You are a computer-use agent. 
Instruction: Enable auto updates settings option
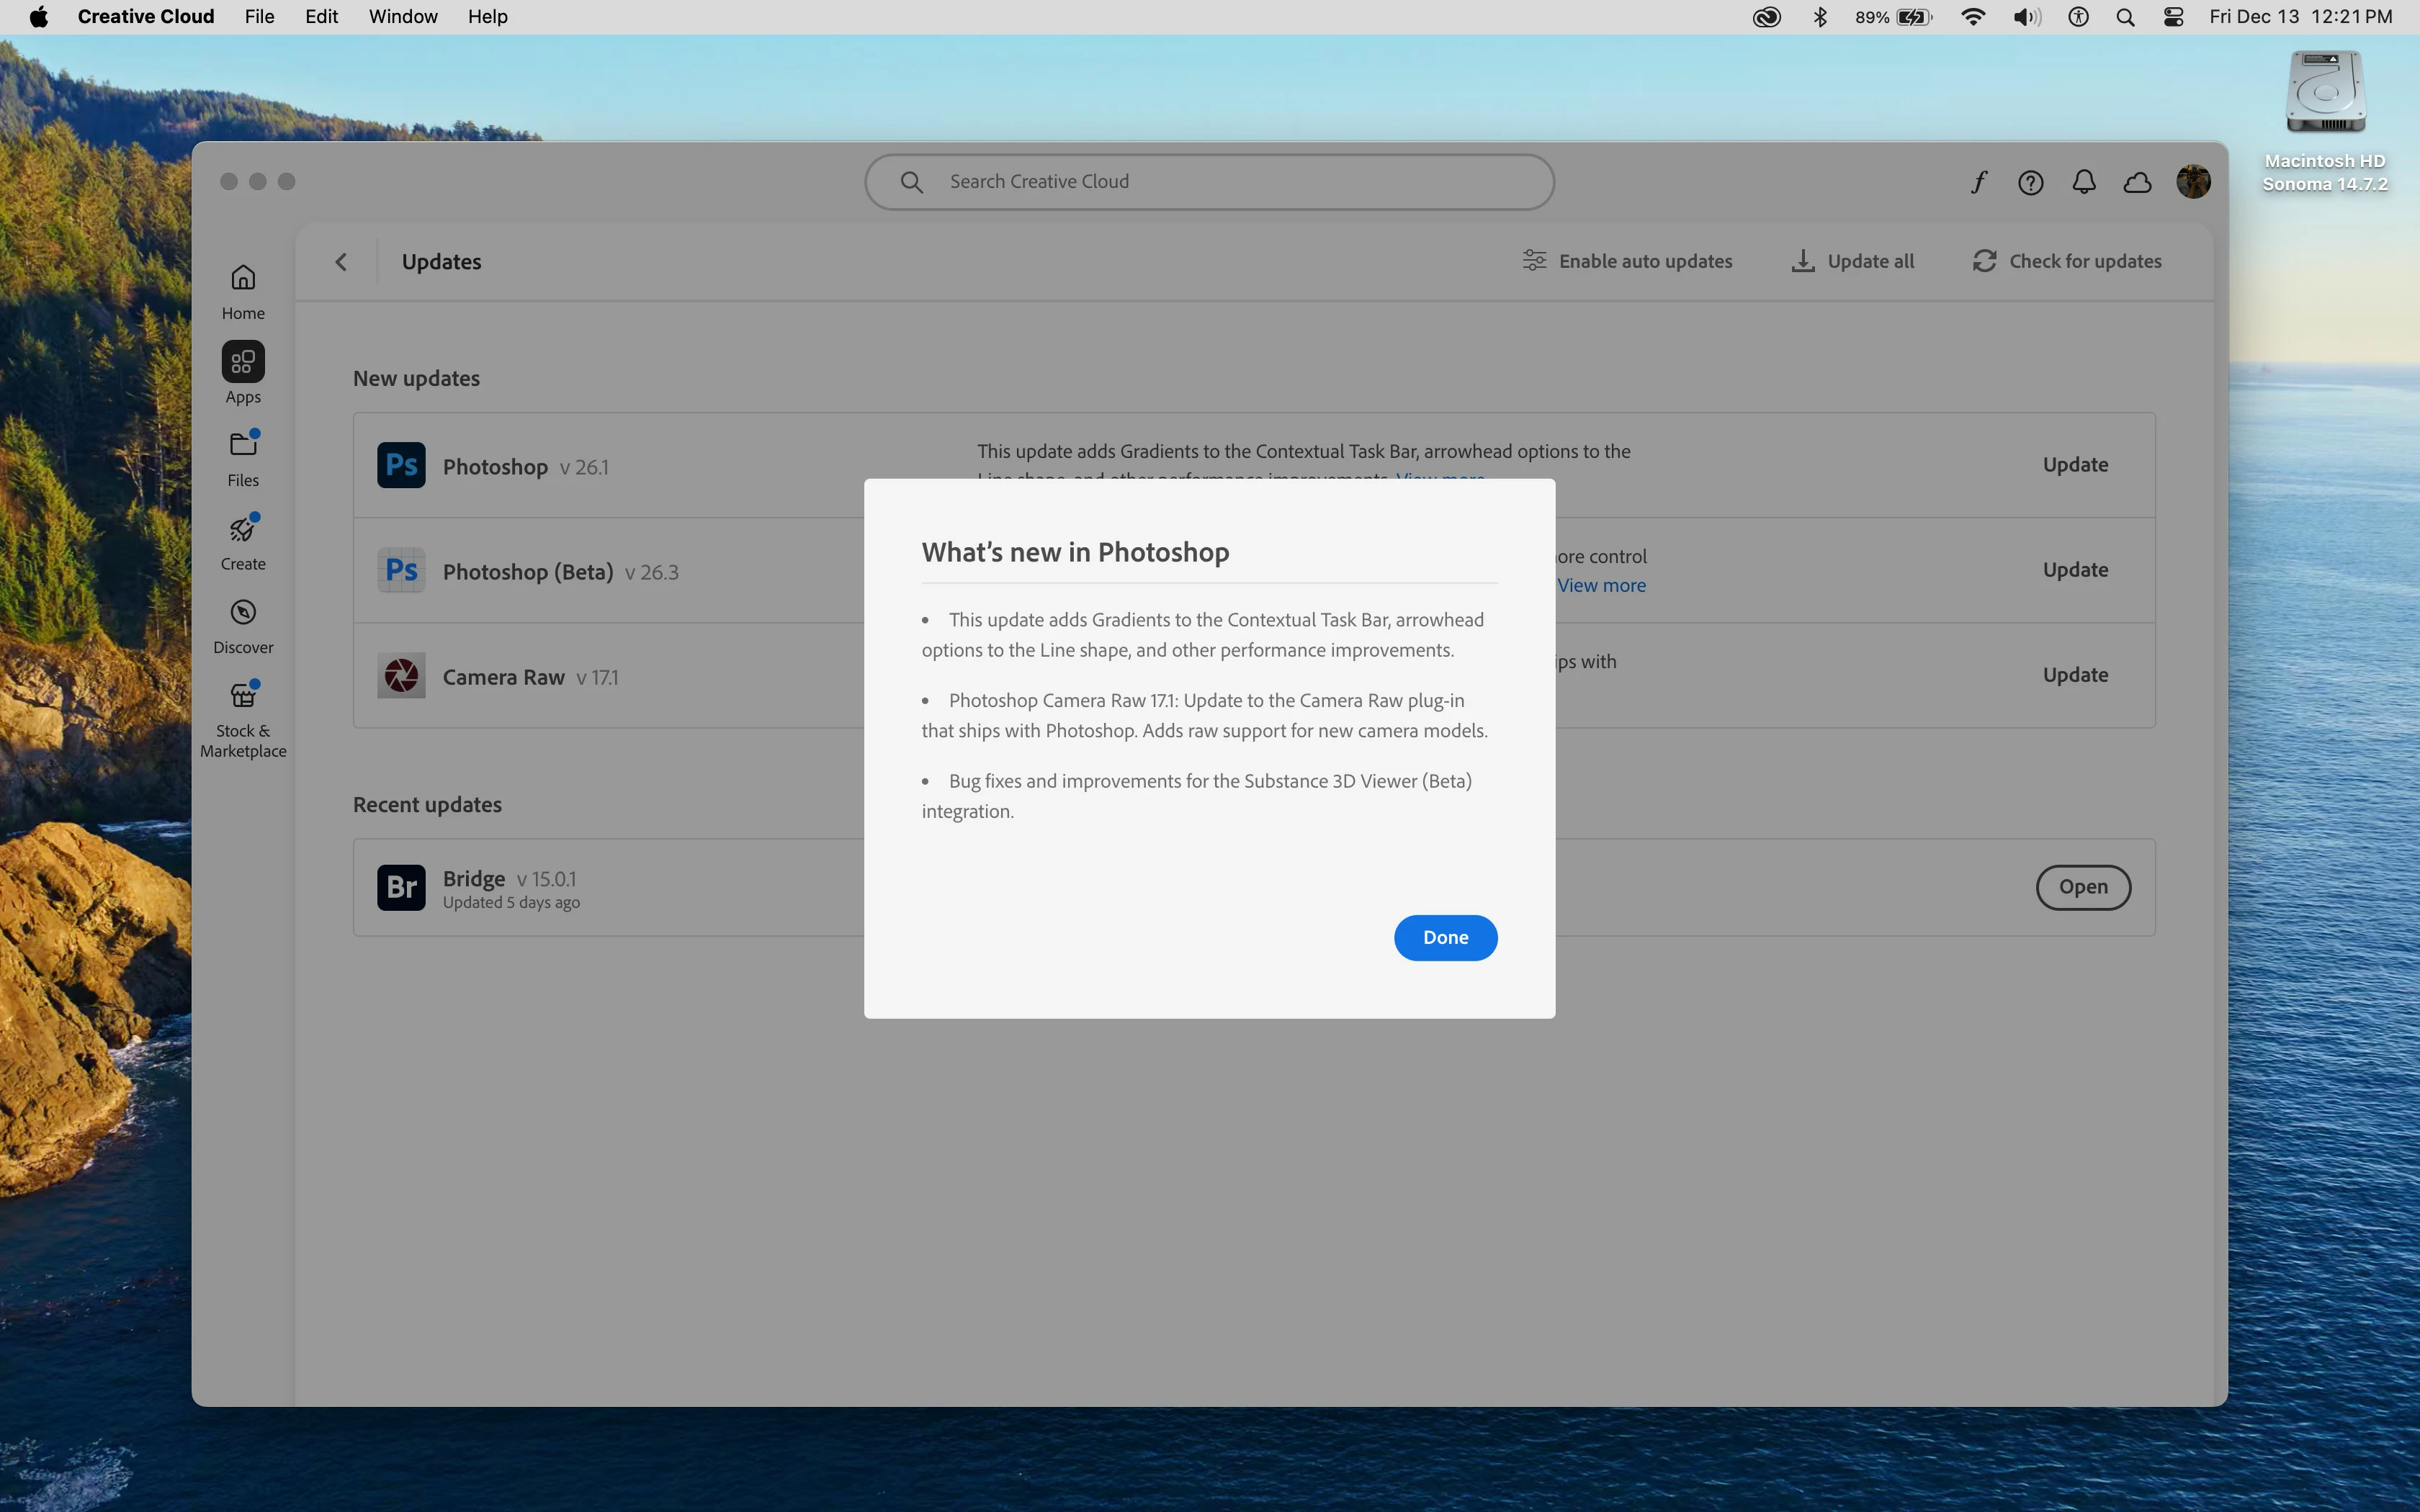pos(1627,261)
